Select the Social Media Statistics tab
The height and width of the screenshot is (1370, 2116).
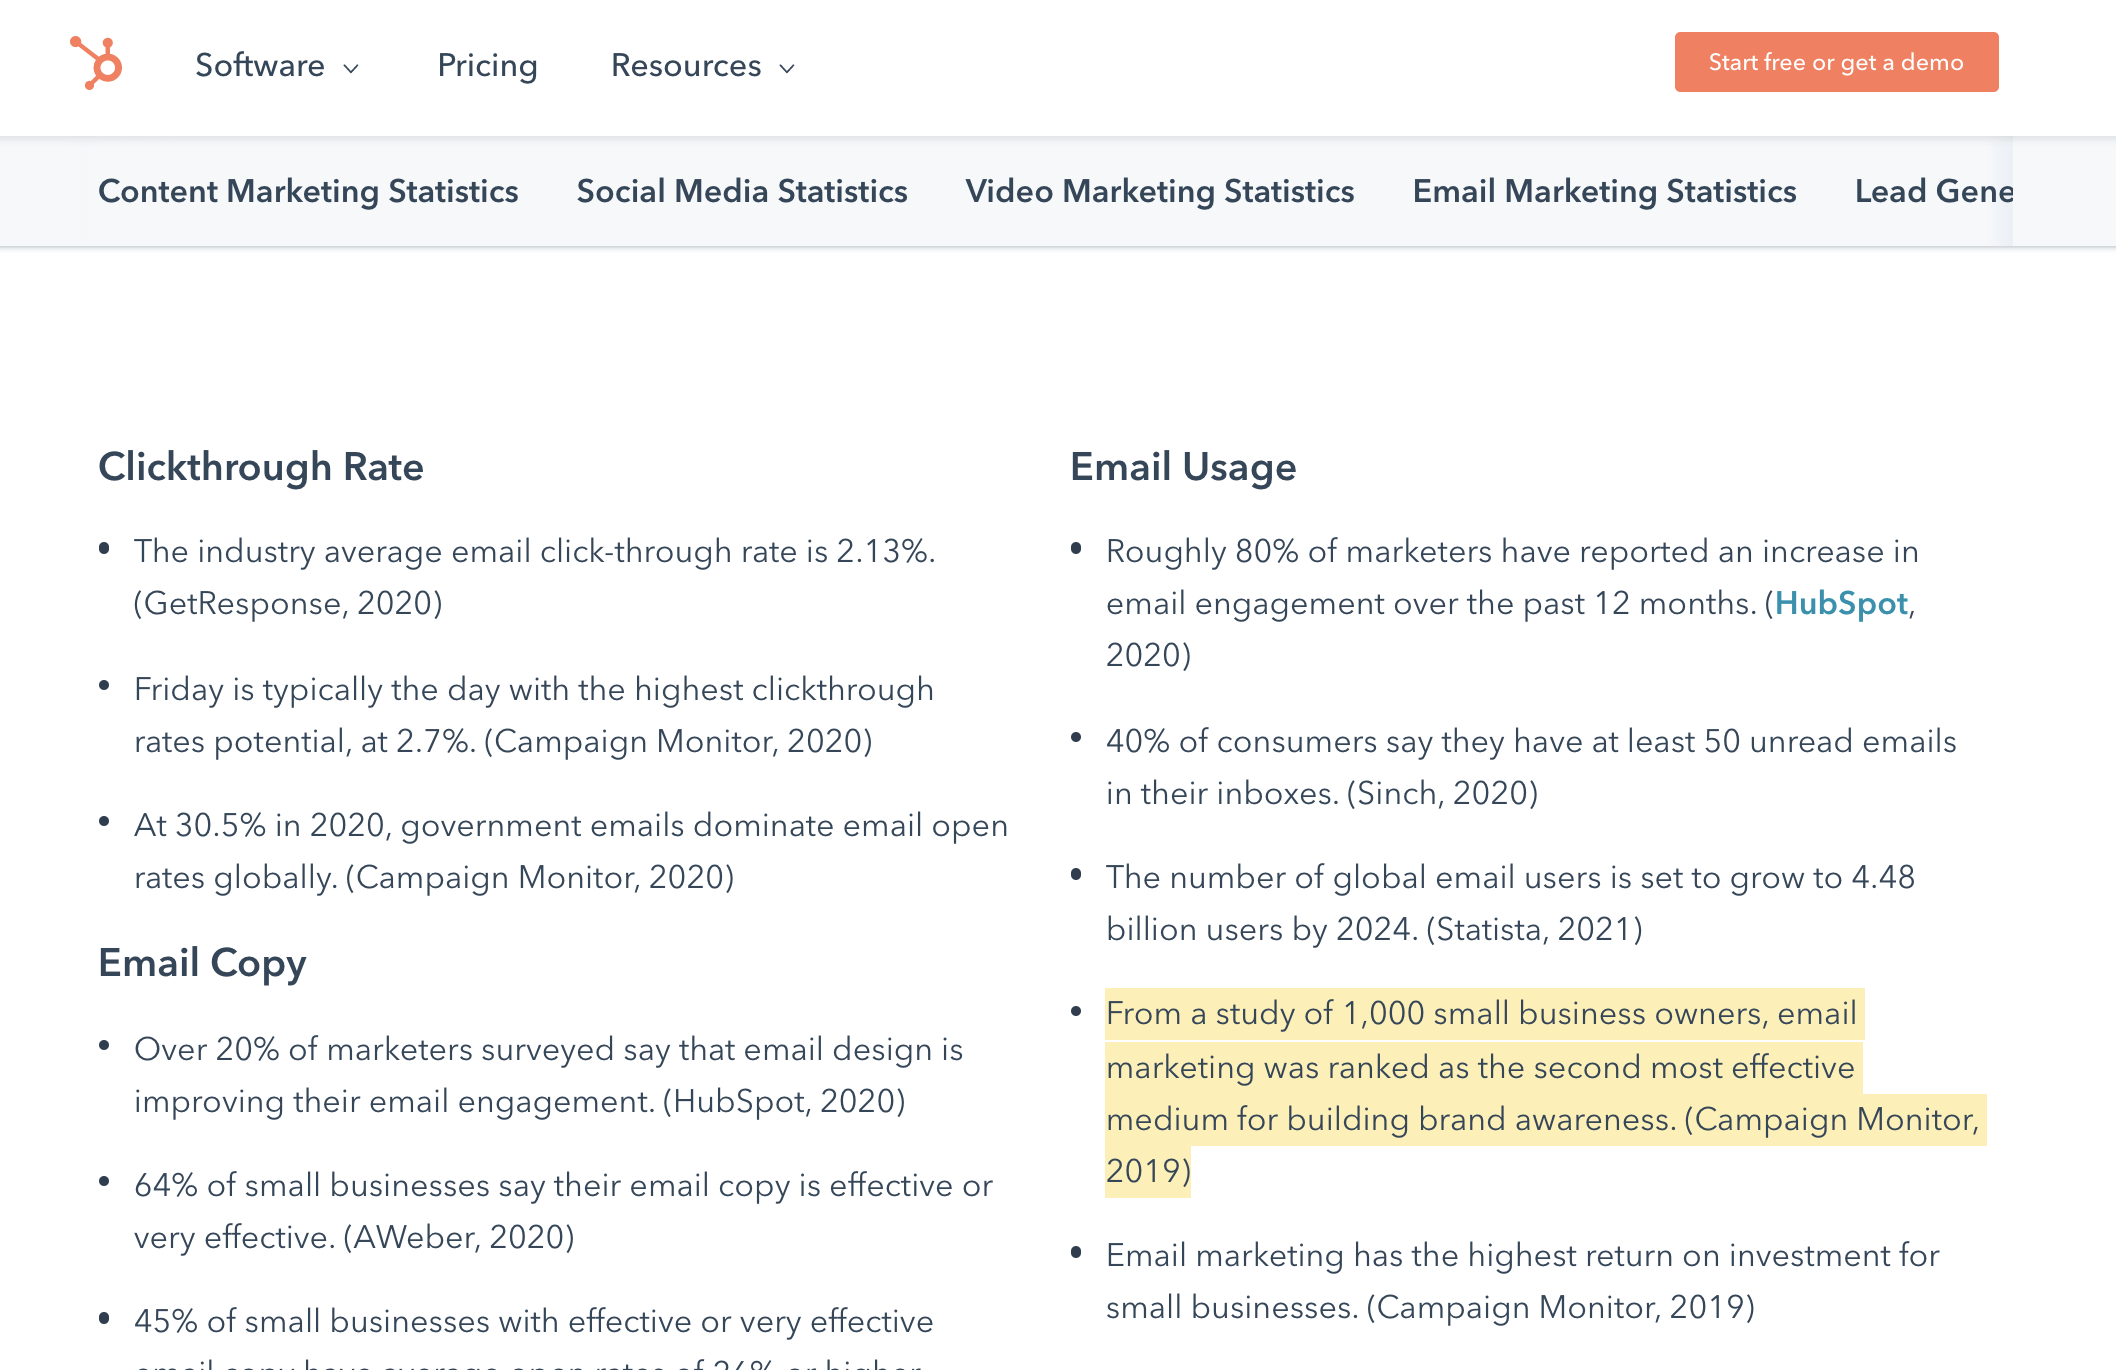(x=741, y=191)
